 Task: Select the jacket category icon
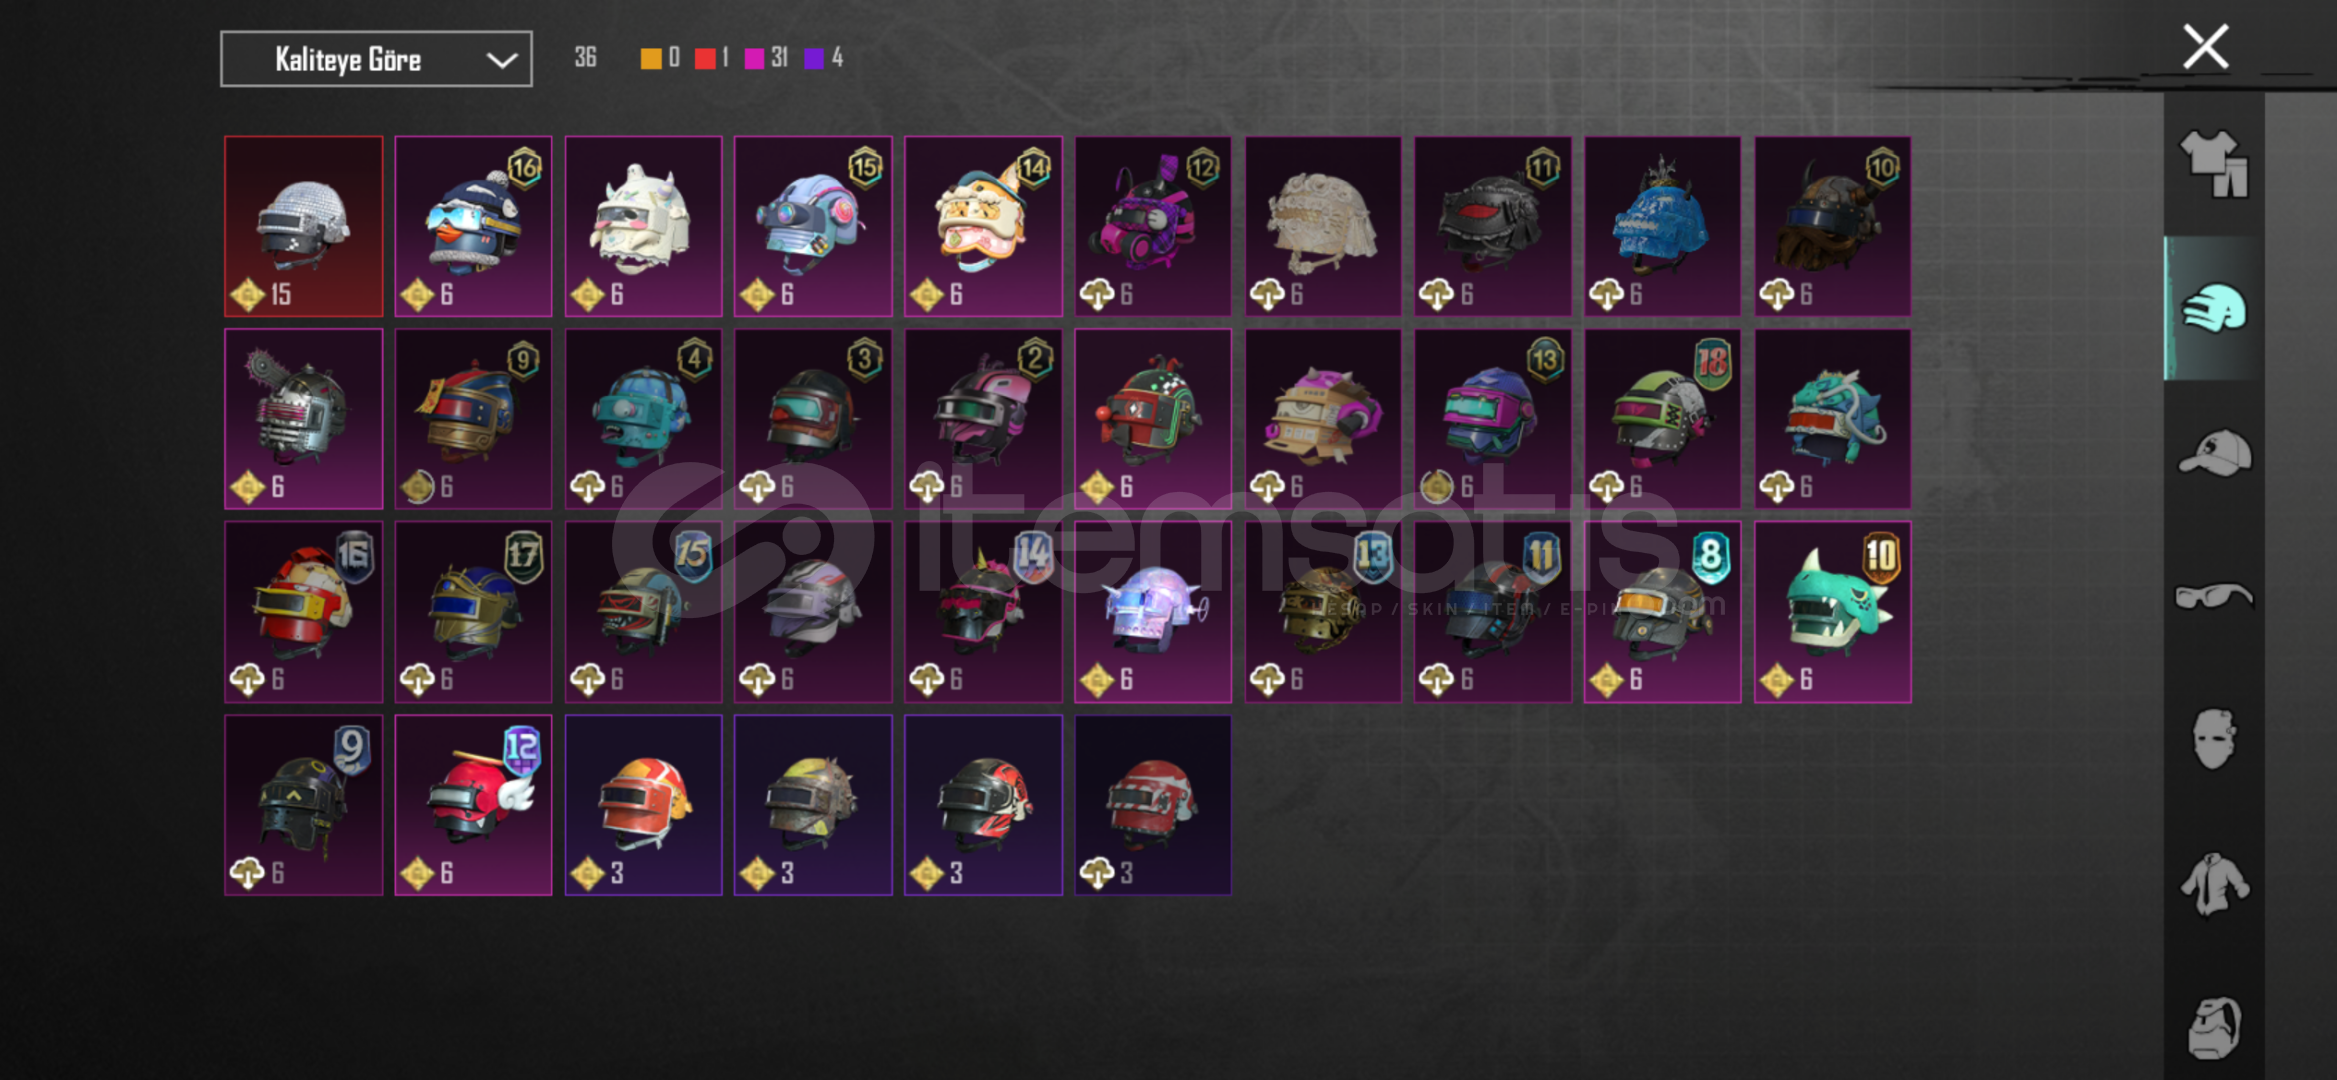2214,883
